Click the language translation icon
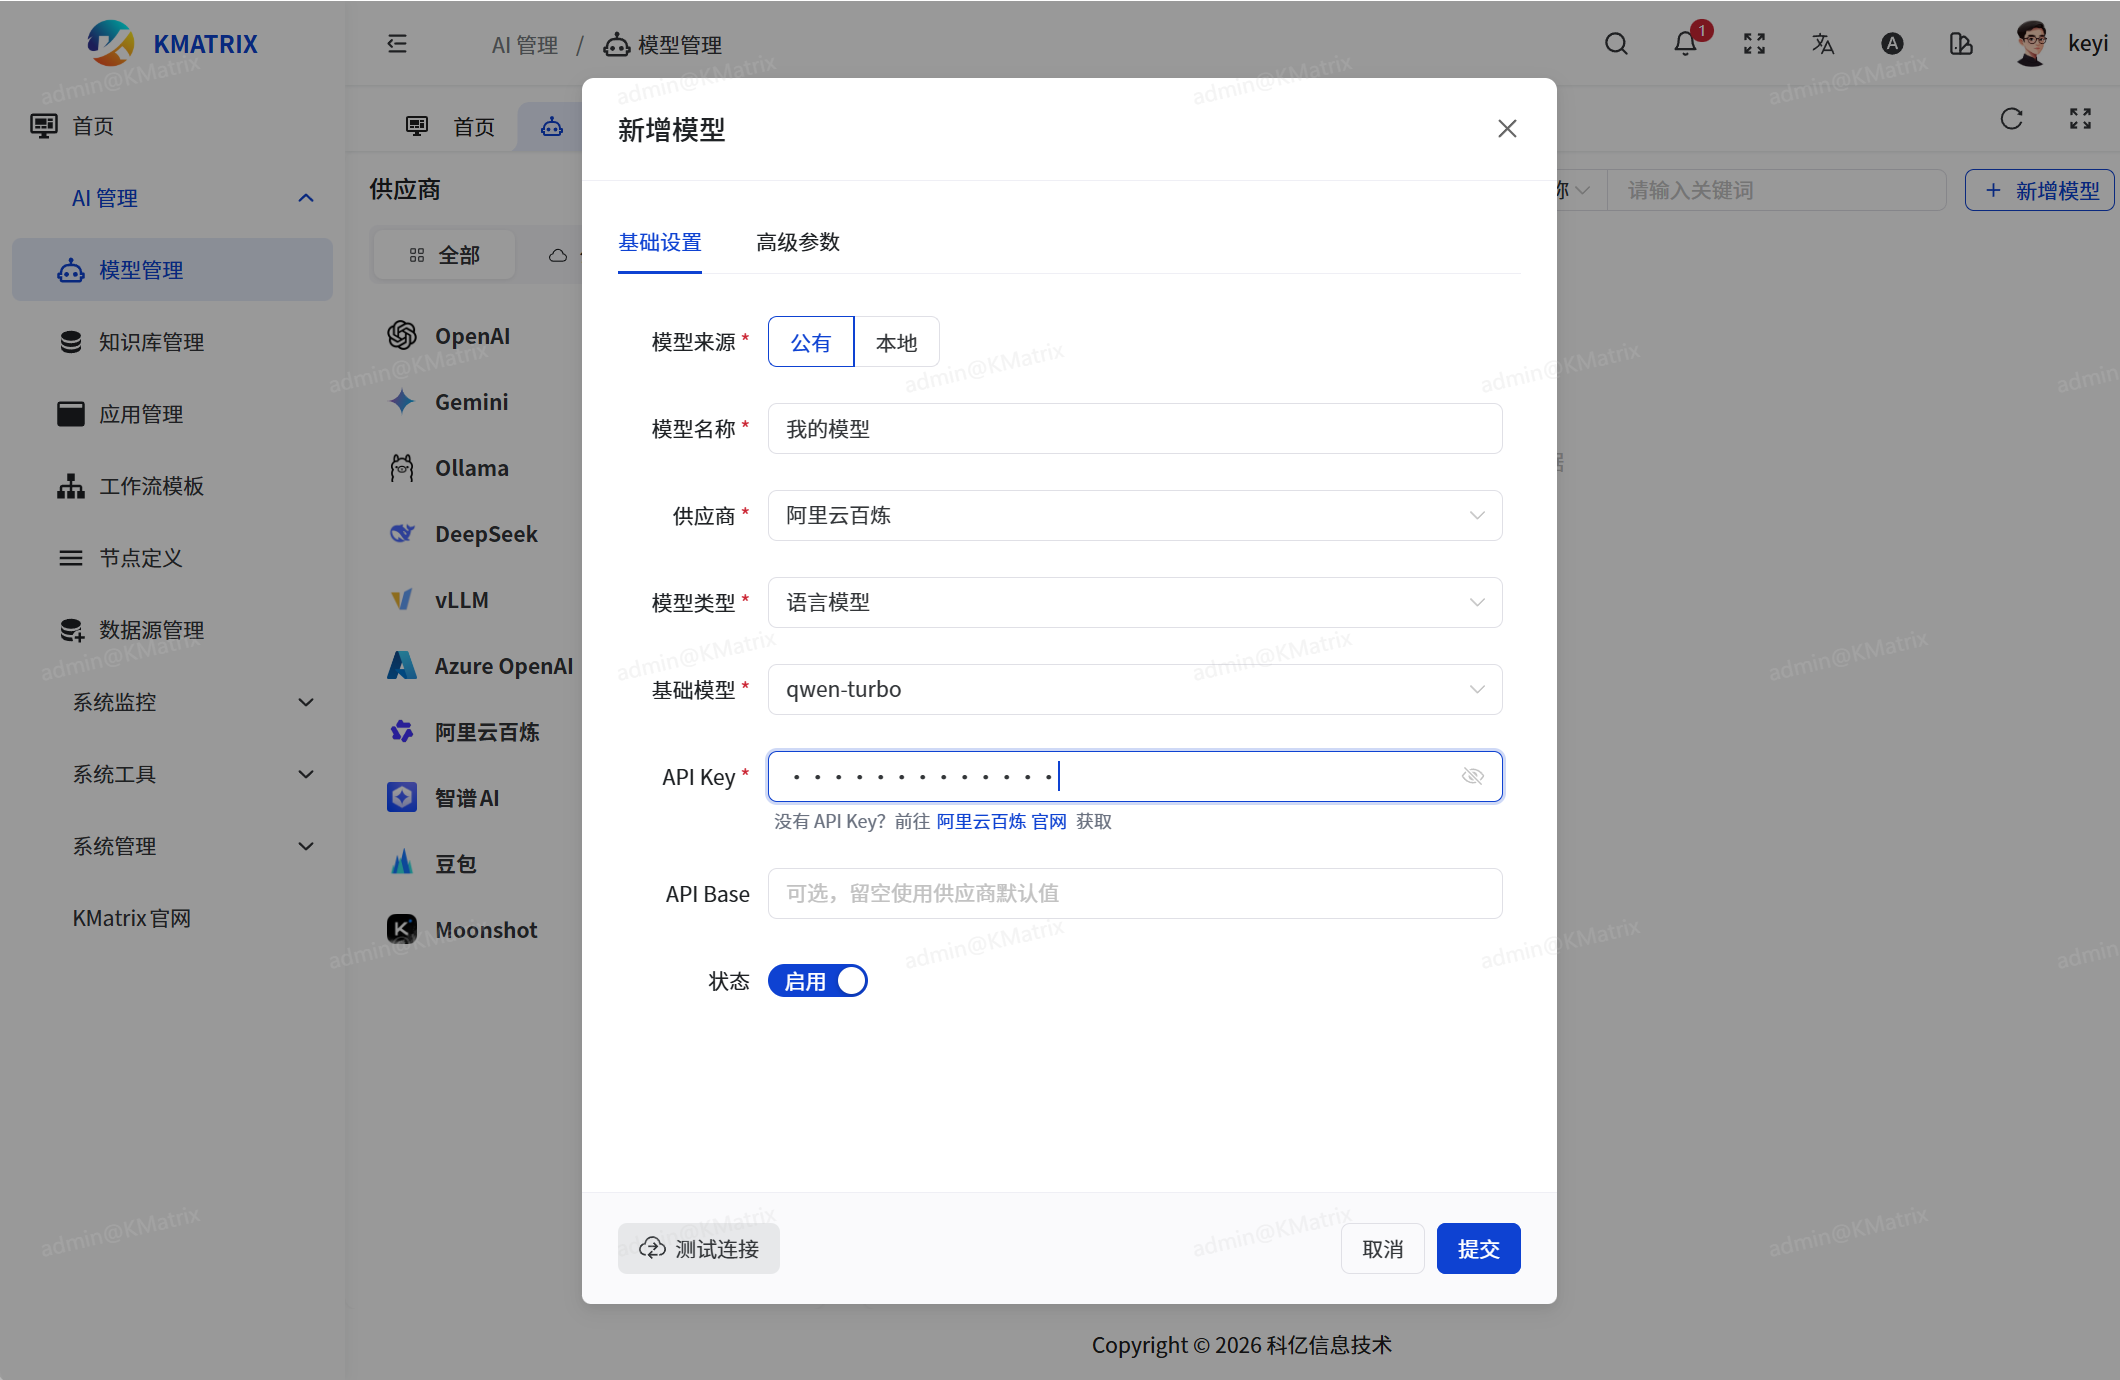Viewport: 2120px width, 1380px height. (1823, 44)
